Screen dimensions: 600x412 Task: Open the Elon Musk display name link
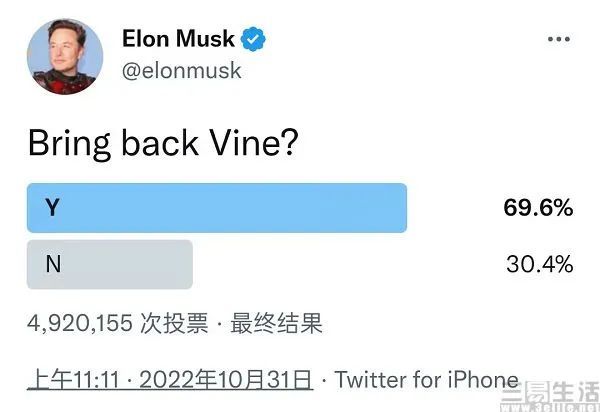click(178, 40)
